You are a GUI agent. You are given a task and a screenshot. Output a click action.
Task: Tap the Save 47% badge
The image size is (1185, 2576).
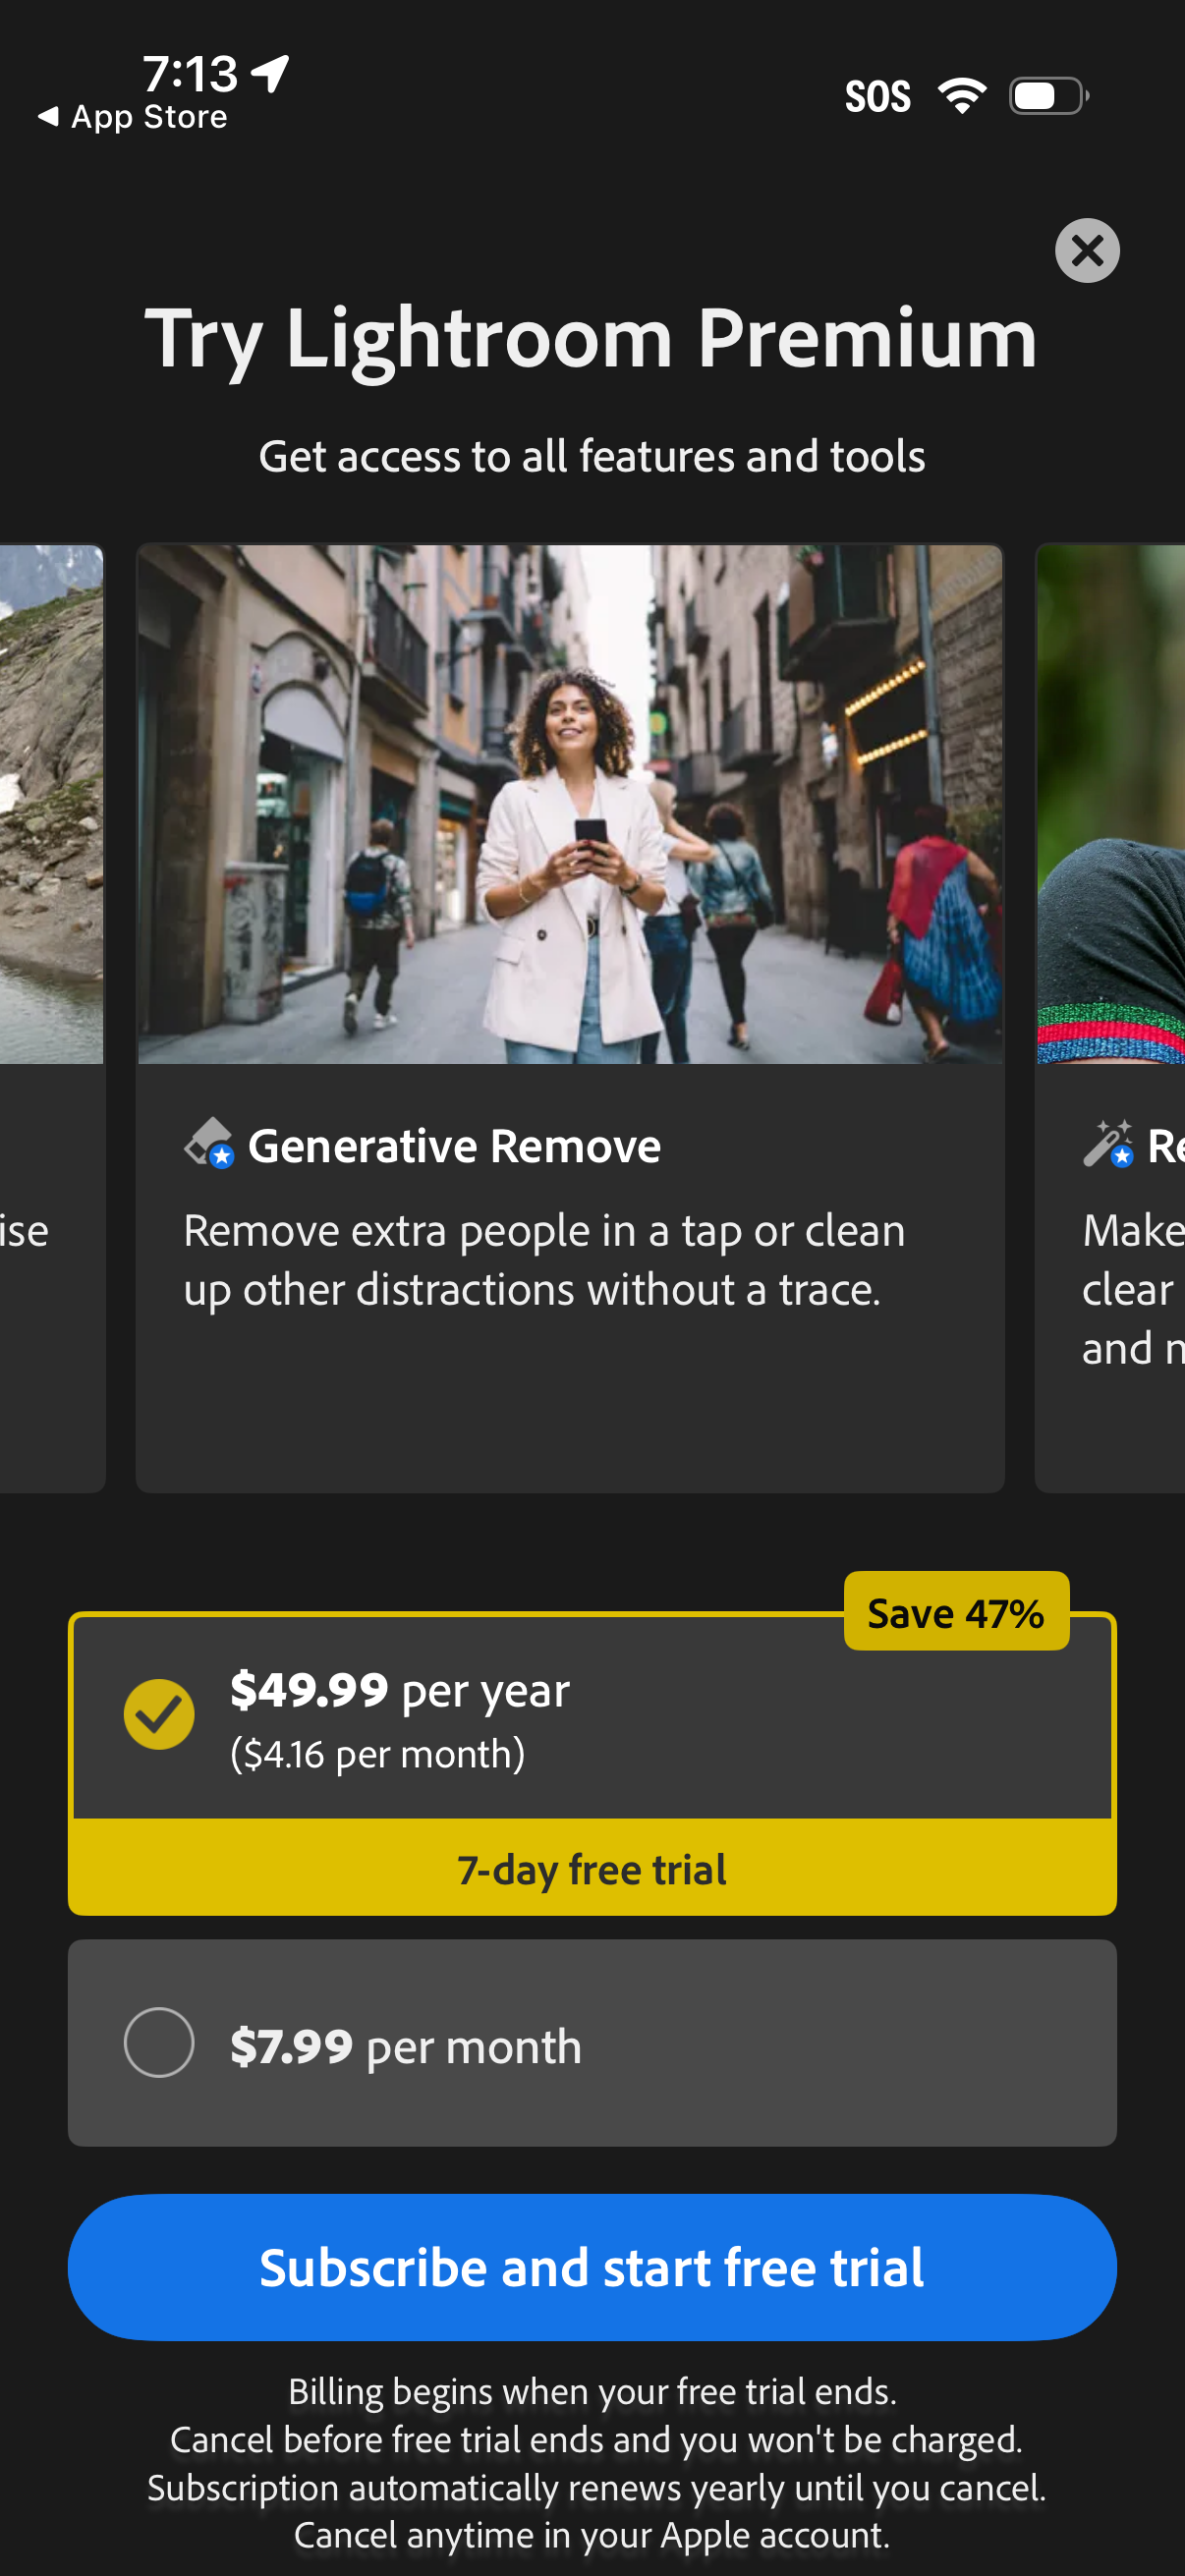pos(956,1612)
